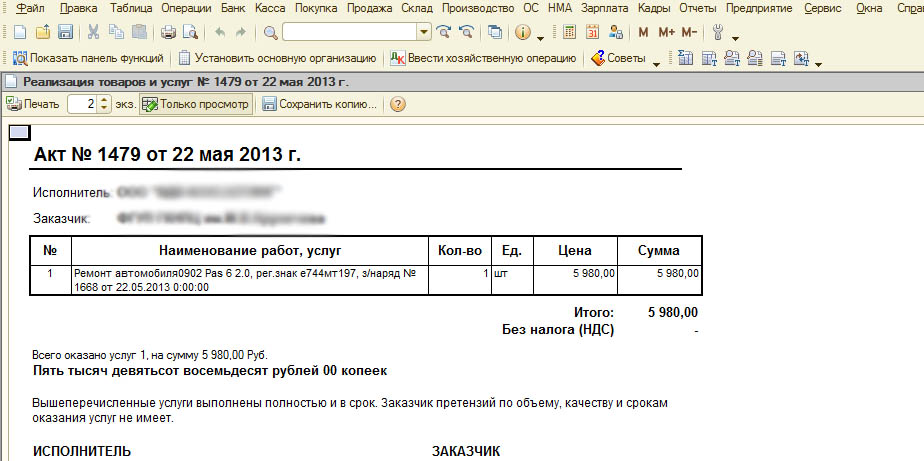Expand the search field dropdown arrow
The width and height of the screenshot is (924, 461).
[x=424, y=33]
